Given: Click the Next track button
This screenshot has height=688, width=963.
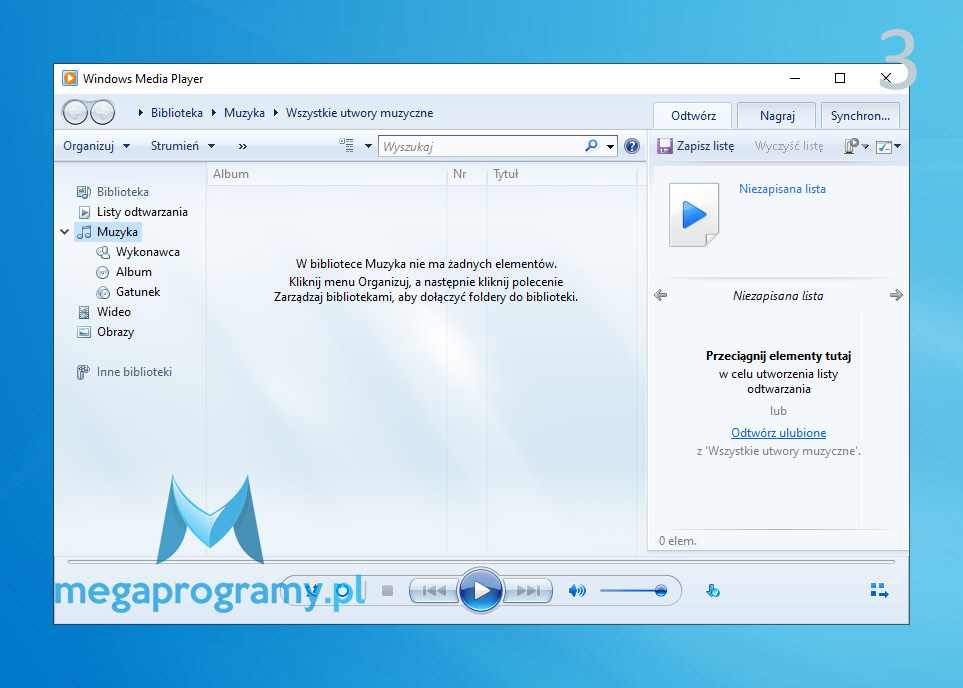Looking at the screenshot, I should coord(528,591).
